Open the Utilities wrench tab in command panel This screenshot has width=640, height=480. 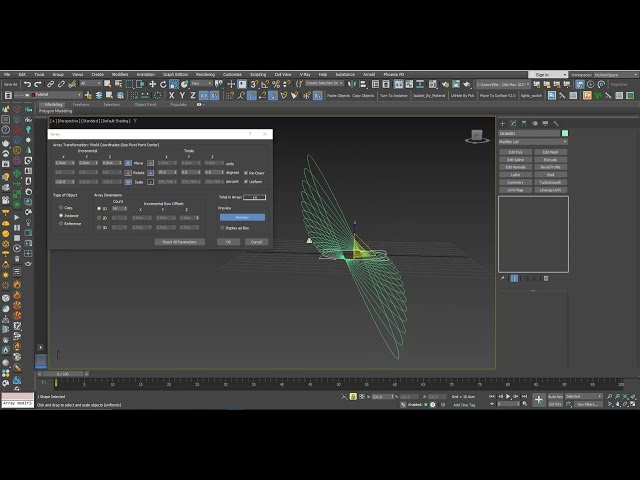(556, 123)
